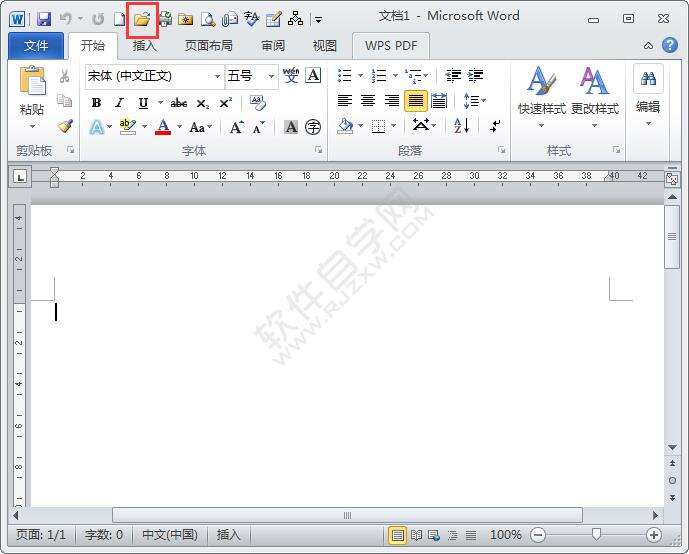Toggle justified alignment button
The height and width of the screenshot is (554, 689).
415,101
